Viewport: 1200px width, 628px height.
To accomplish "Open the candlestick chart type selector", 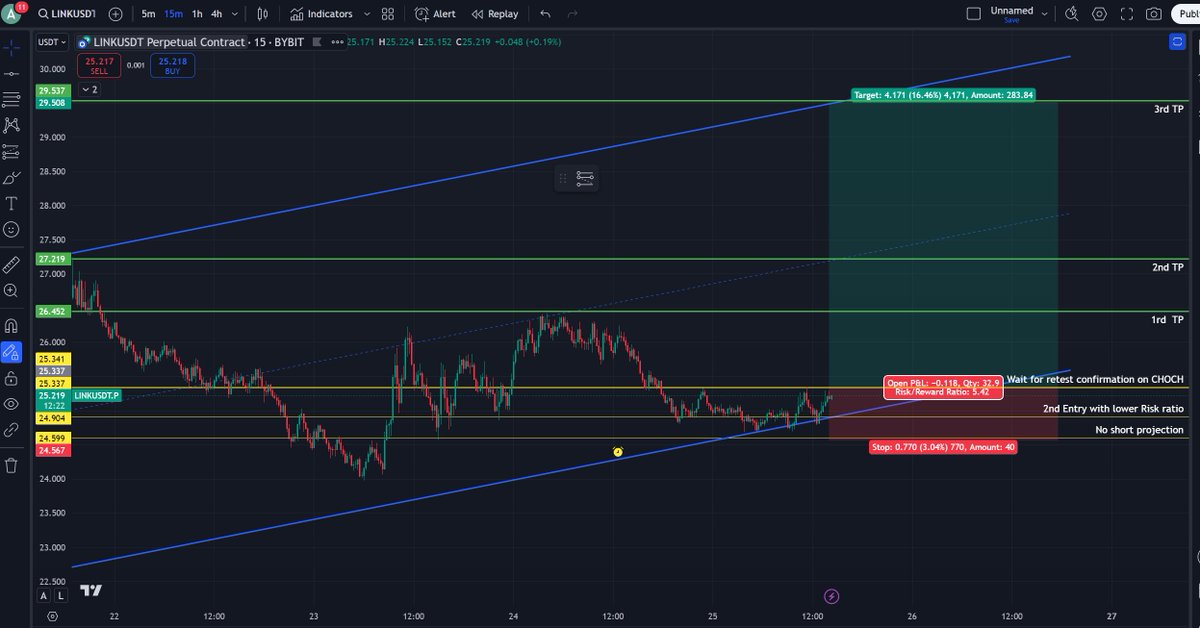I will pyautogui.click(x=263, y=14).
